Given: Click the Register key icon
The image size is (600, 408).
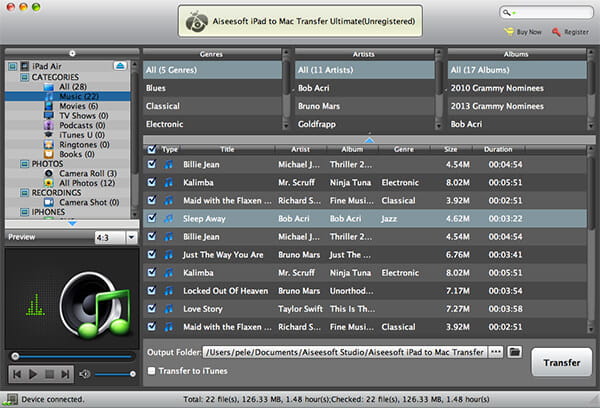Looking at the screenshot, I should pos(556,32).
